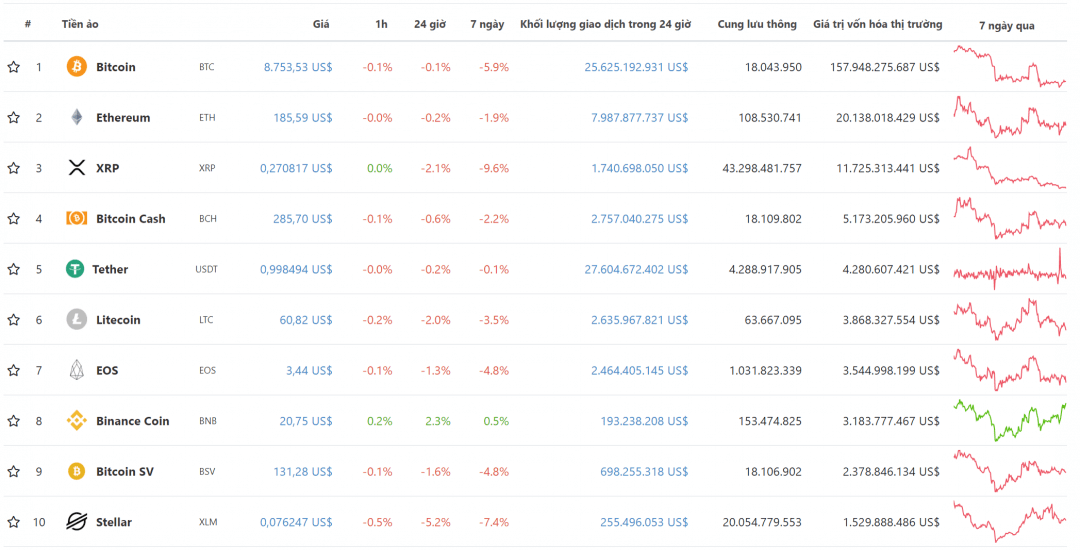This screenshot has width=1080, height=550.
Task: Click the EOS logo icon
Action: [76, 370]
